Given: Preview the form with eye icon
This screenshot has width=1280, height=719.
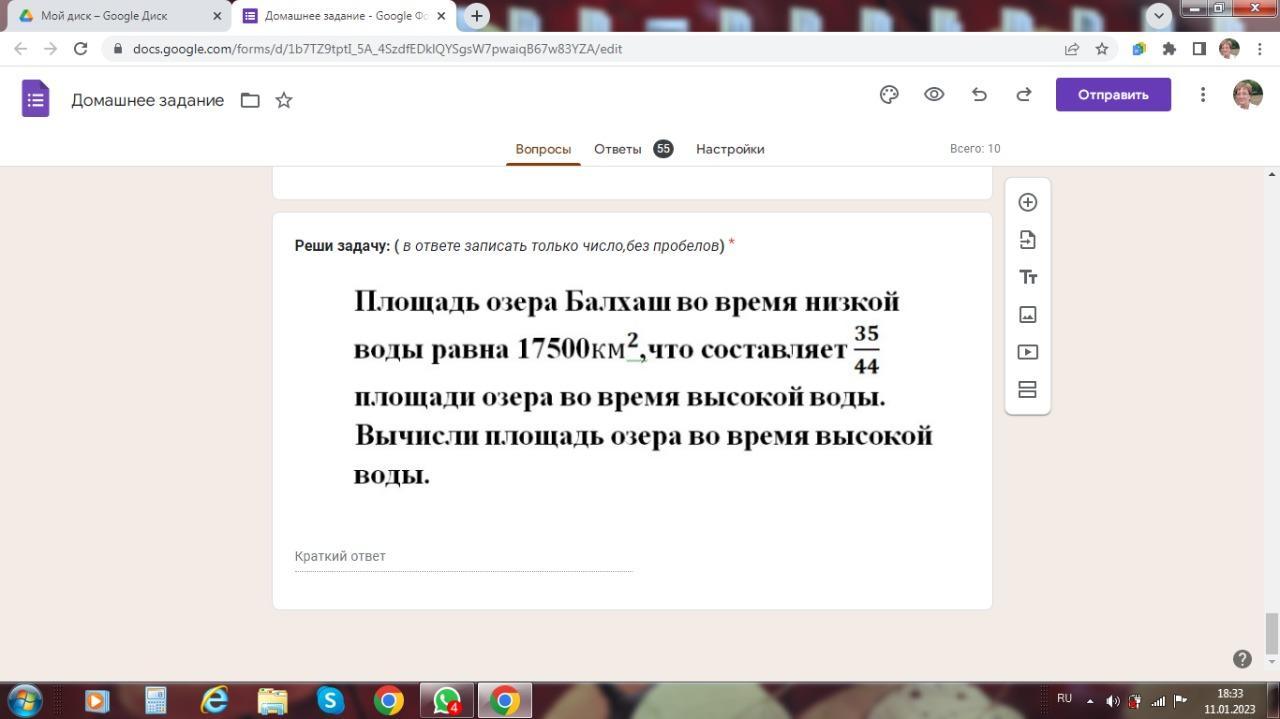Looking at the screenshot, I should click(x=934, y=95).
